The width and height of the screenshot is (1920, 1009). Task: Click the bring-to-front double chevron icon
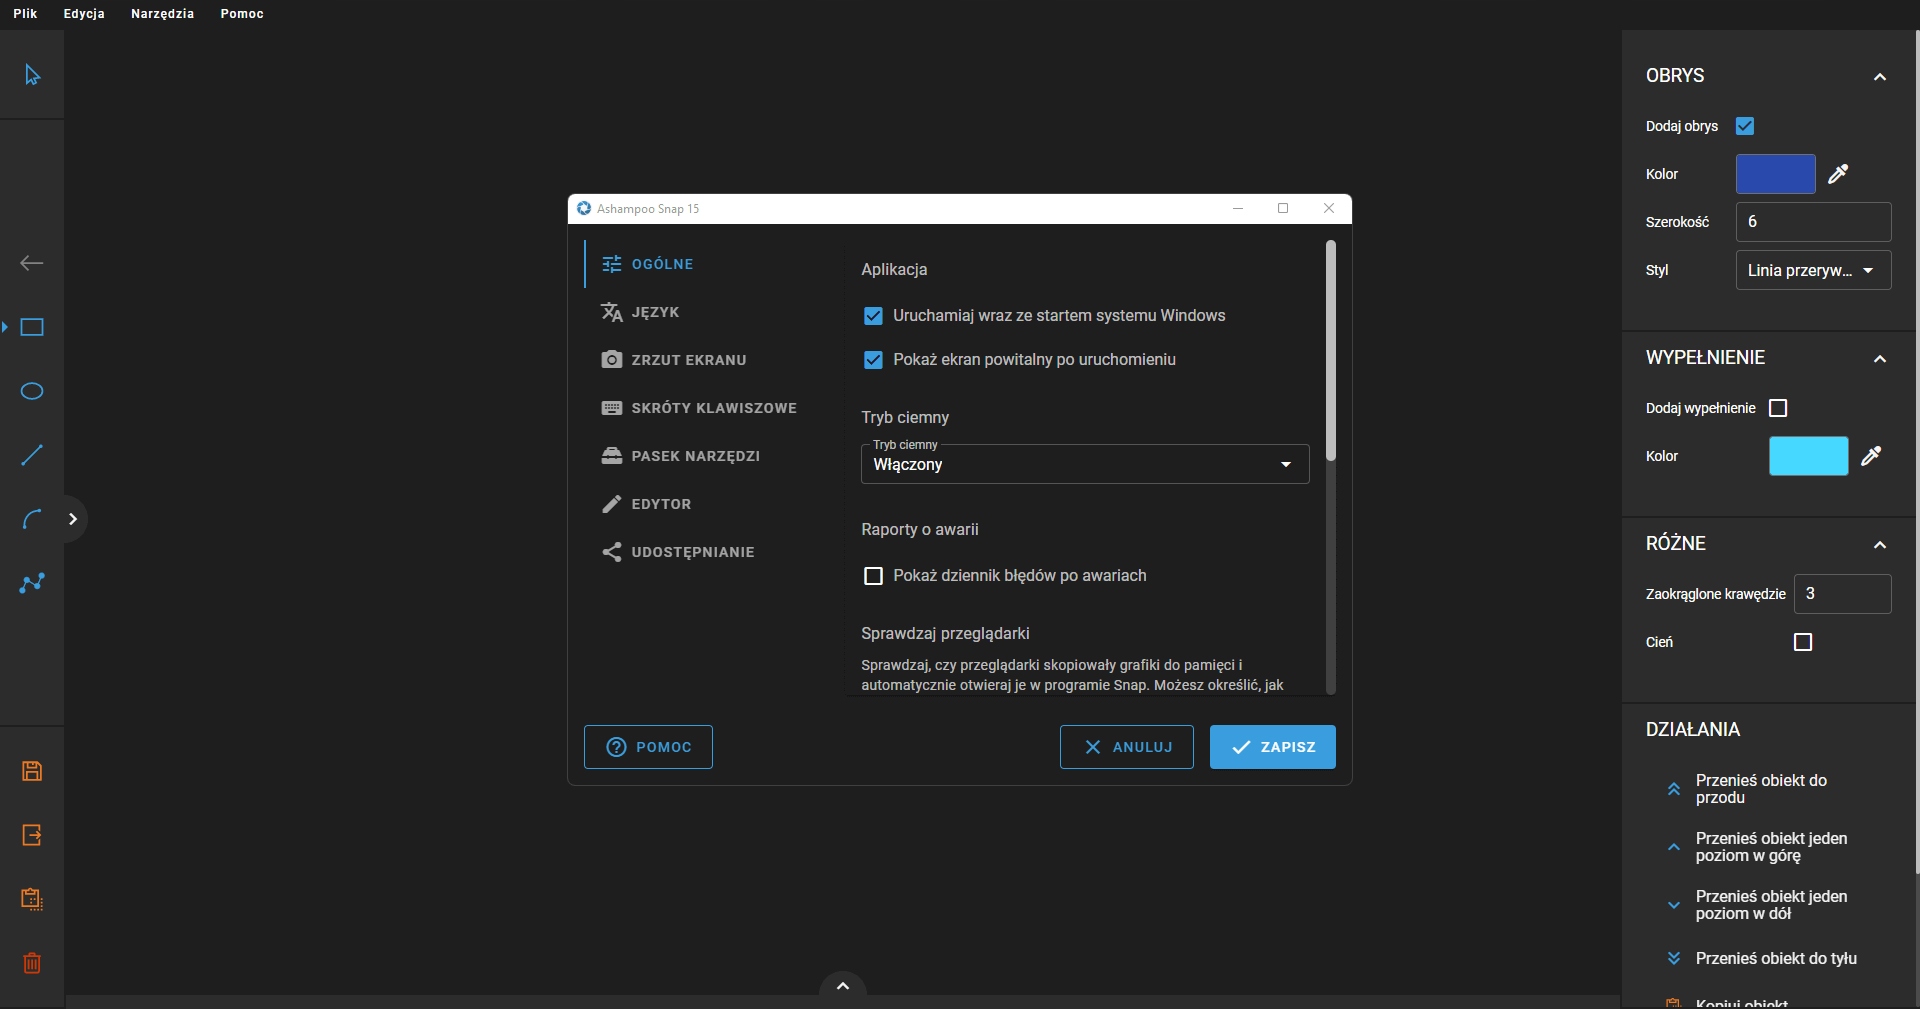click(x=1674, y=789)
